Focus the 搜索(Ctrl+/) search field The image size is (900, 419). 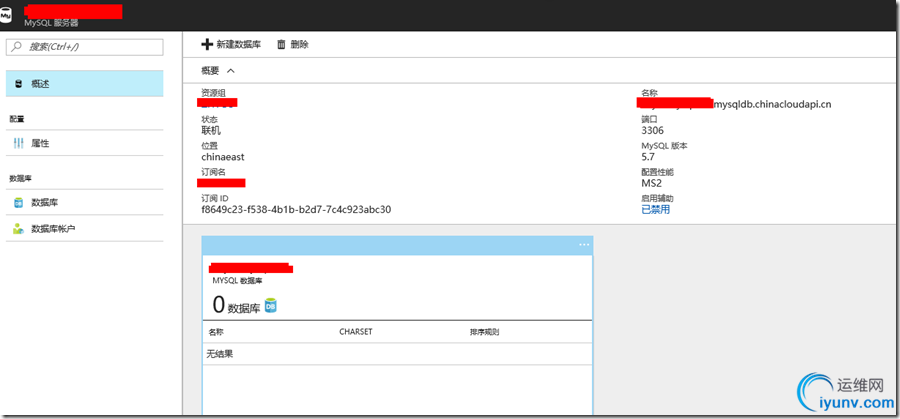tap(84, 47)
